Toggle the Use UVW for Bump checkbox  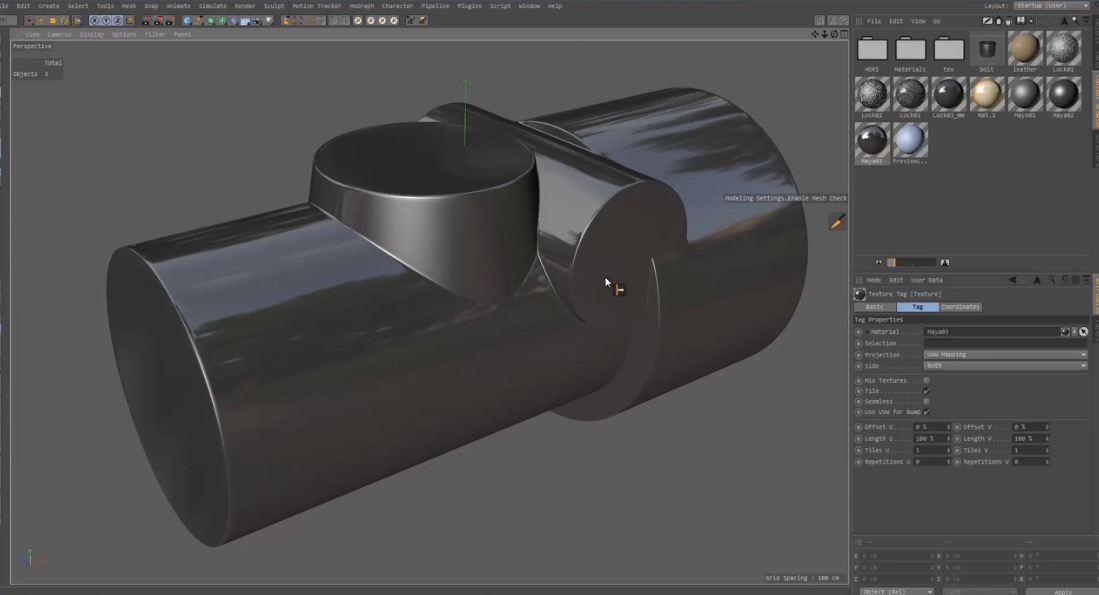click(x=925, y=412)
